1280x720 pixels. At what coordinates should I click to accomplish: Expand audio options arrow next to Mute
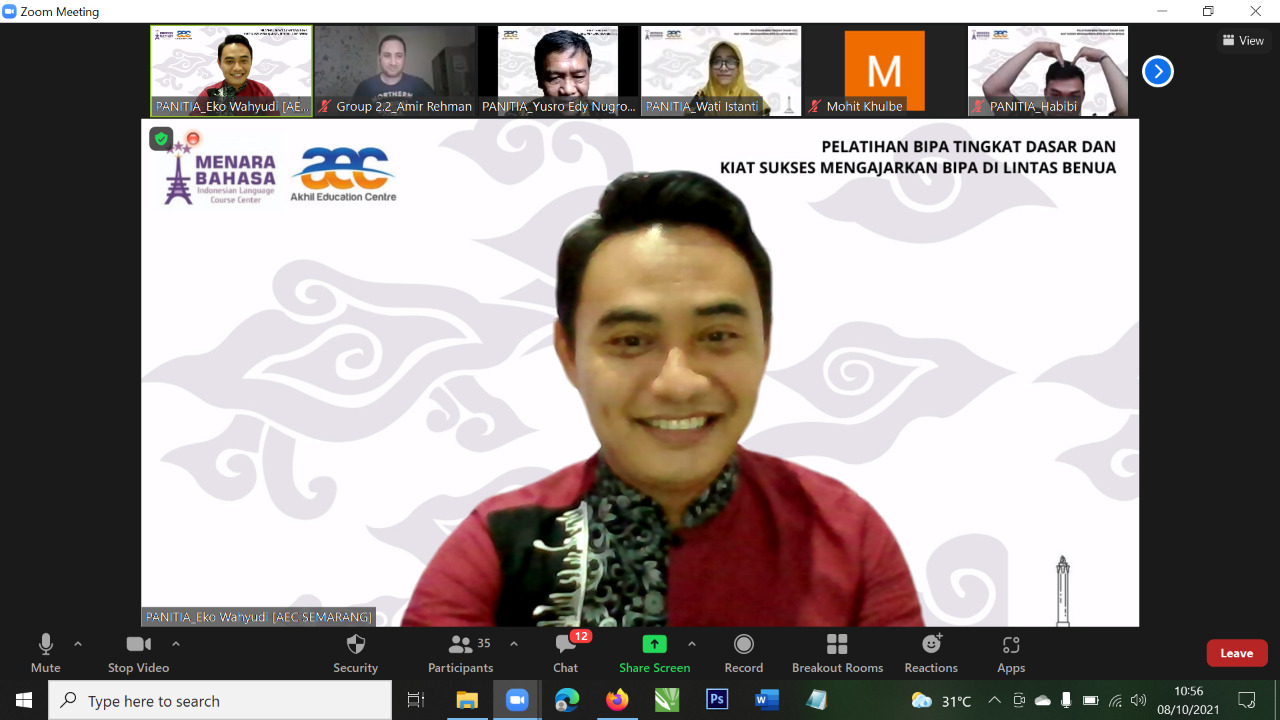(78, 644)
